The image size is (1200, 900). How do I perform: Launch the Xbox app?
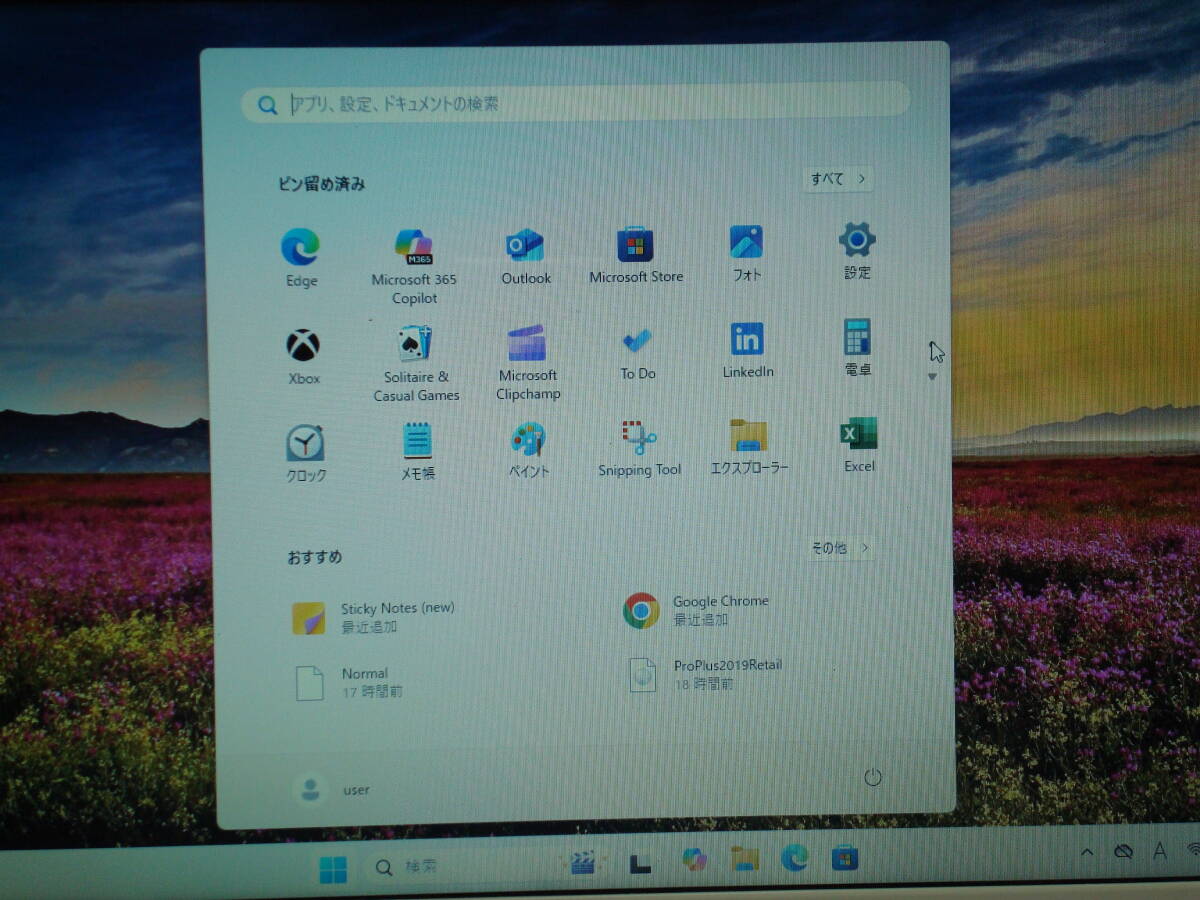pyautogui.click(x=303, y=357)
